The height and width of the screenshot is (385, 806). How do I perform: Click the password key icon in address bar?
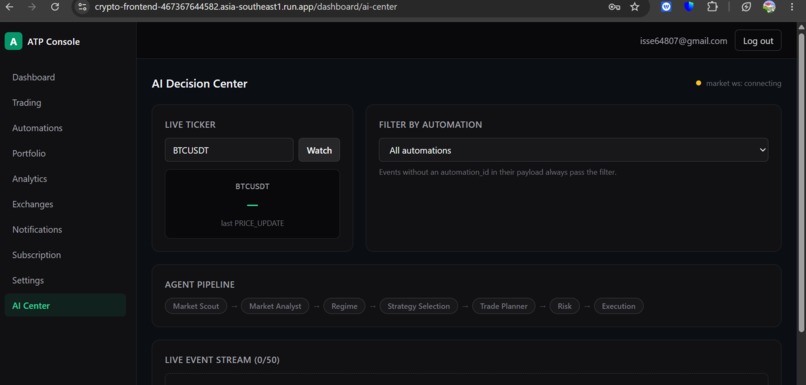pos(614,7)
